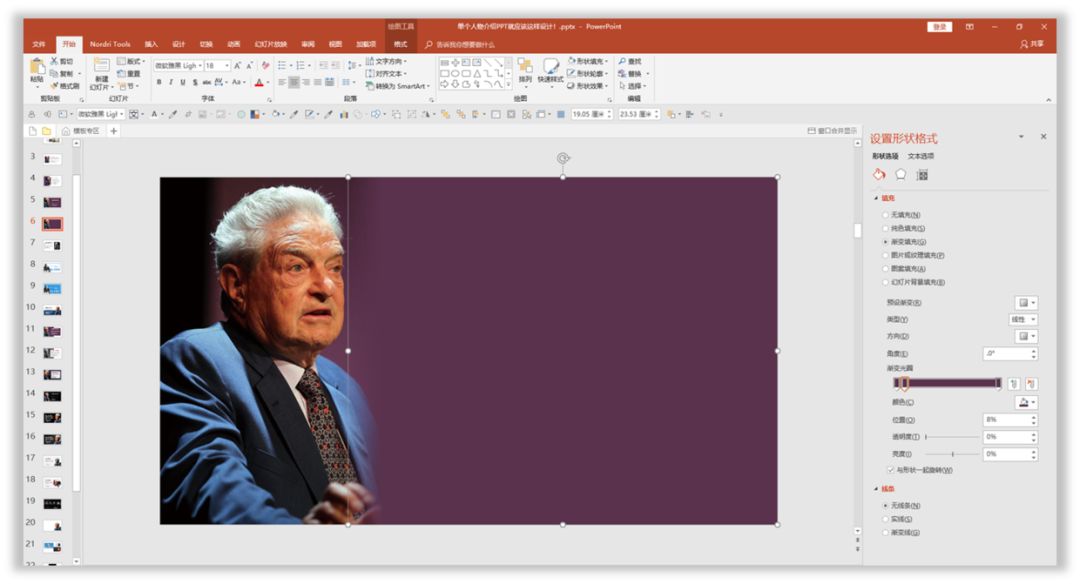
Task: Click the Reset (重置) slide button
Action: click(x=129, y=74)
